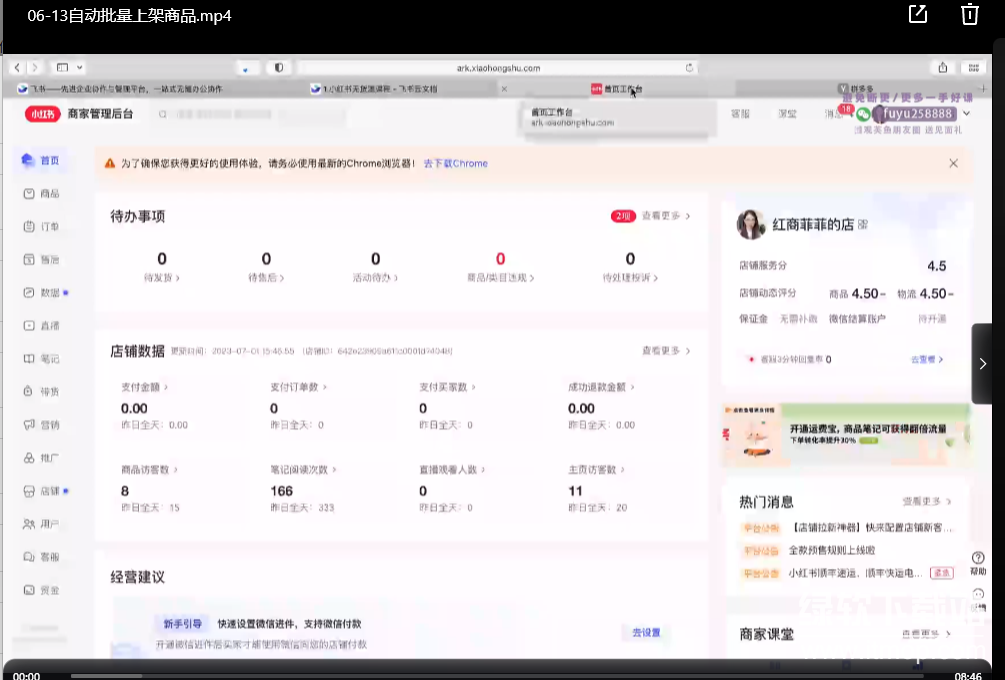Click the backend search field

[251, 114]
